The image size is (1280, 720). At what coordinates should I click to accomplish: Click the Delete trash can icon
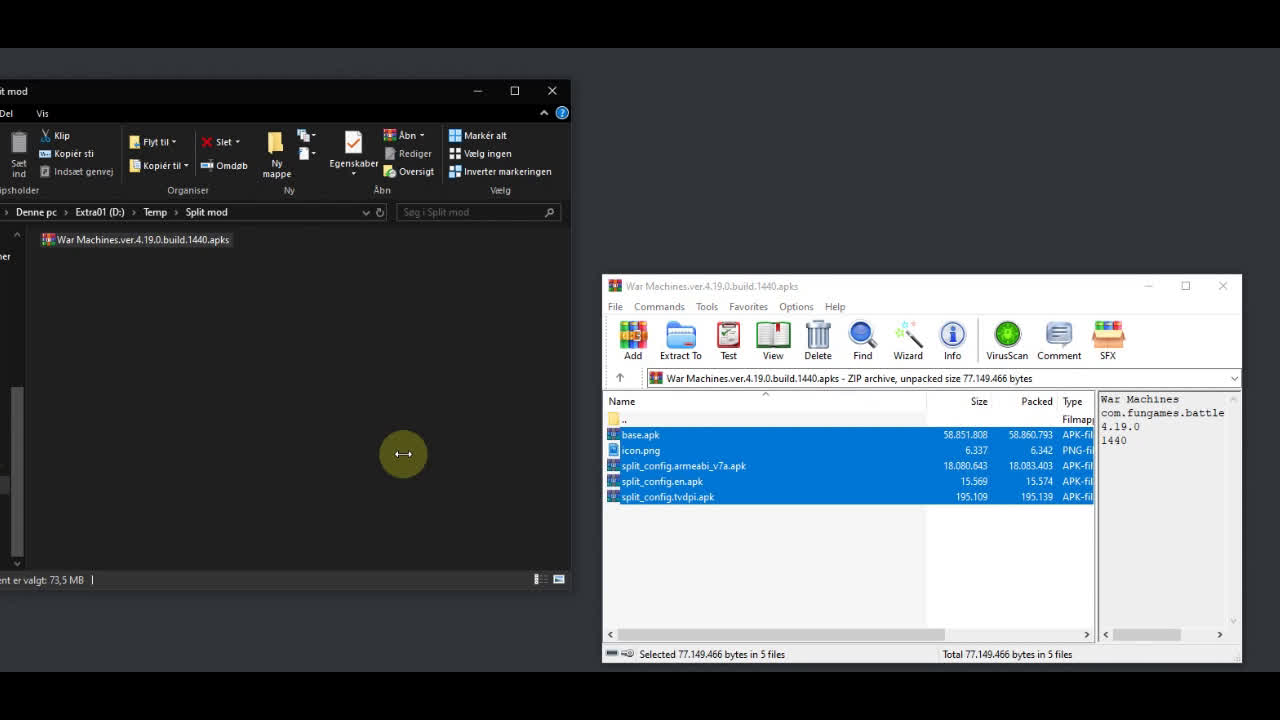(x=817, y=340)
